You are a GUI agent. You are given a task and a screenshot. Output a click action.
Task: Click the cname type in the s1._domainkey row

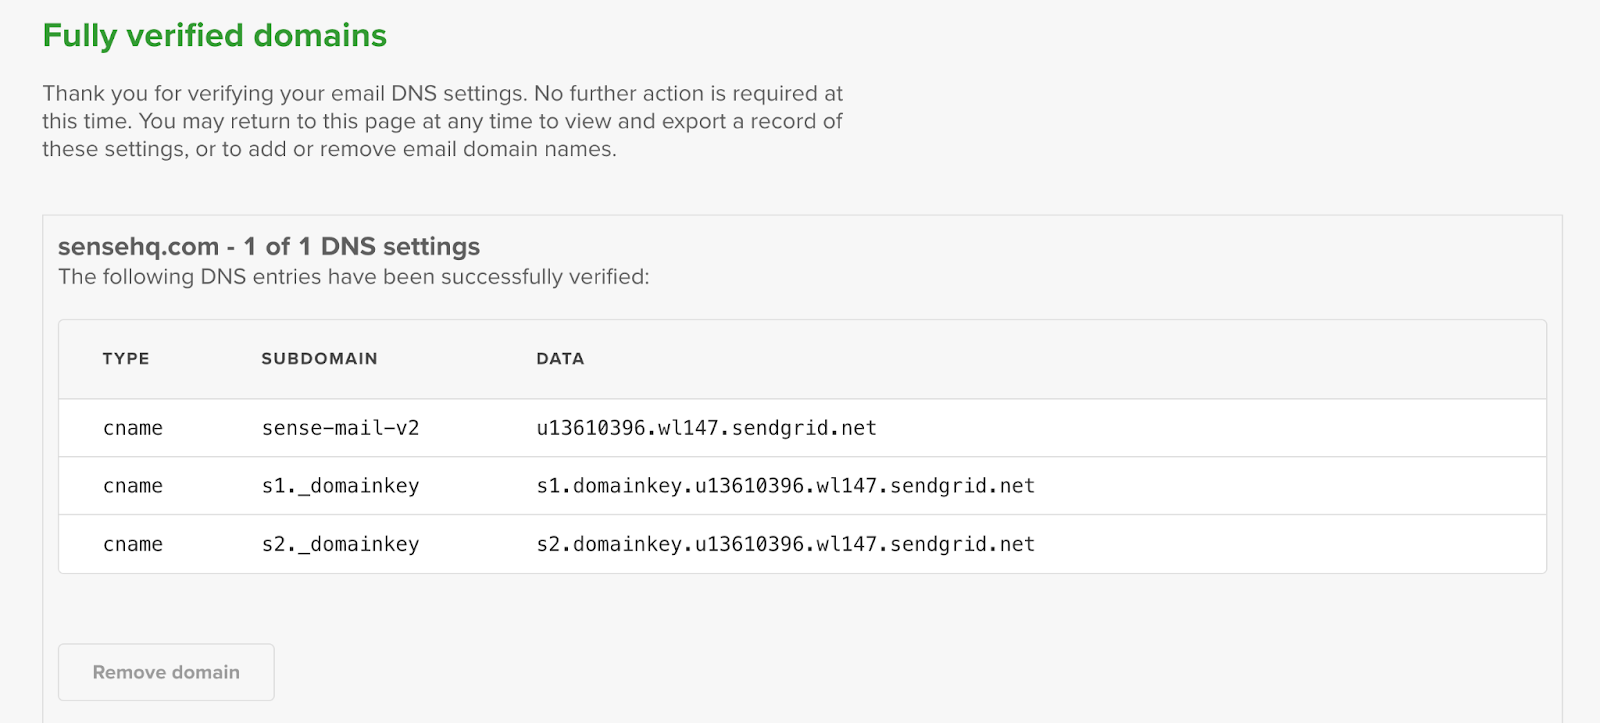[133, 486]
